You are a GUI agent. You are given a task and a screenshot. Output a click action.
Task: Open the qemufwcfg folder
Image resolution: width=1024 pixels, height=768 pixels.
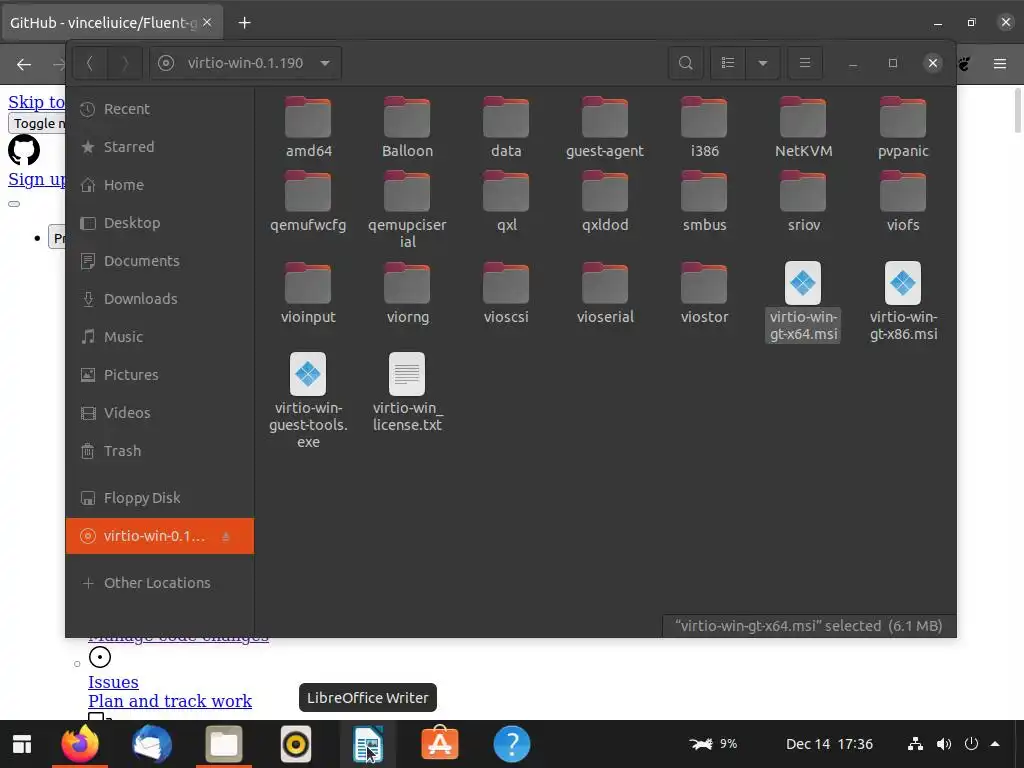(x=308, y=201)
